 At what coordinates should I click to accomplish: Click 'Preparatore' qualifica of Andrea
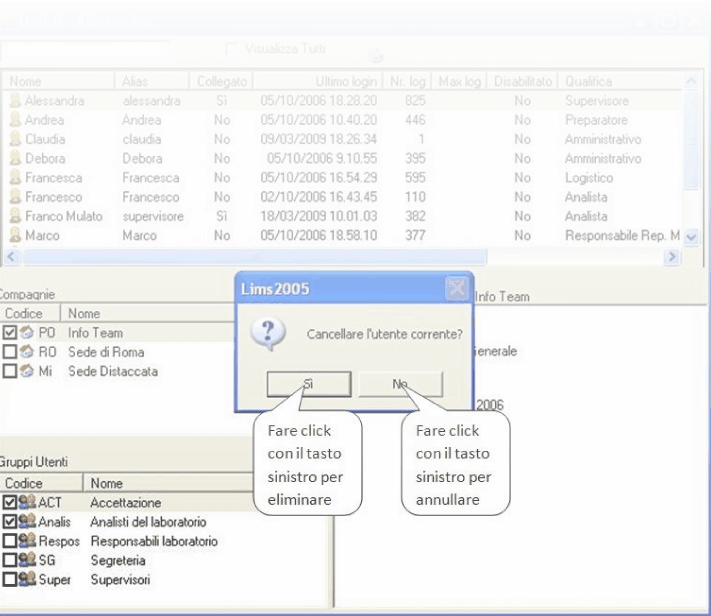[x=596, y=120]
